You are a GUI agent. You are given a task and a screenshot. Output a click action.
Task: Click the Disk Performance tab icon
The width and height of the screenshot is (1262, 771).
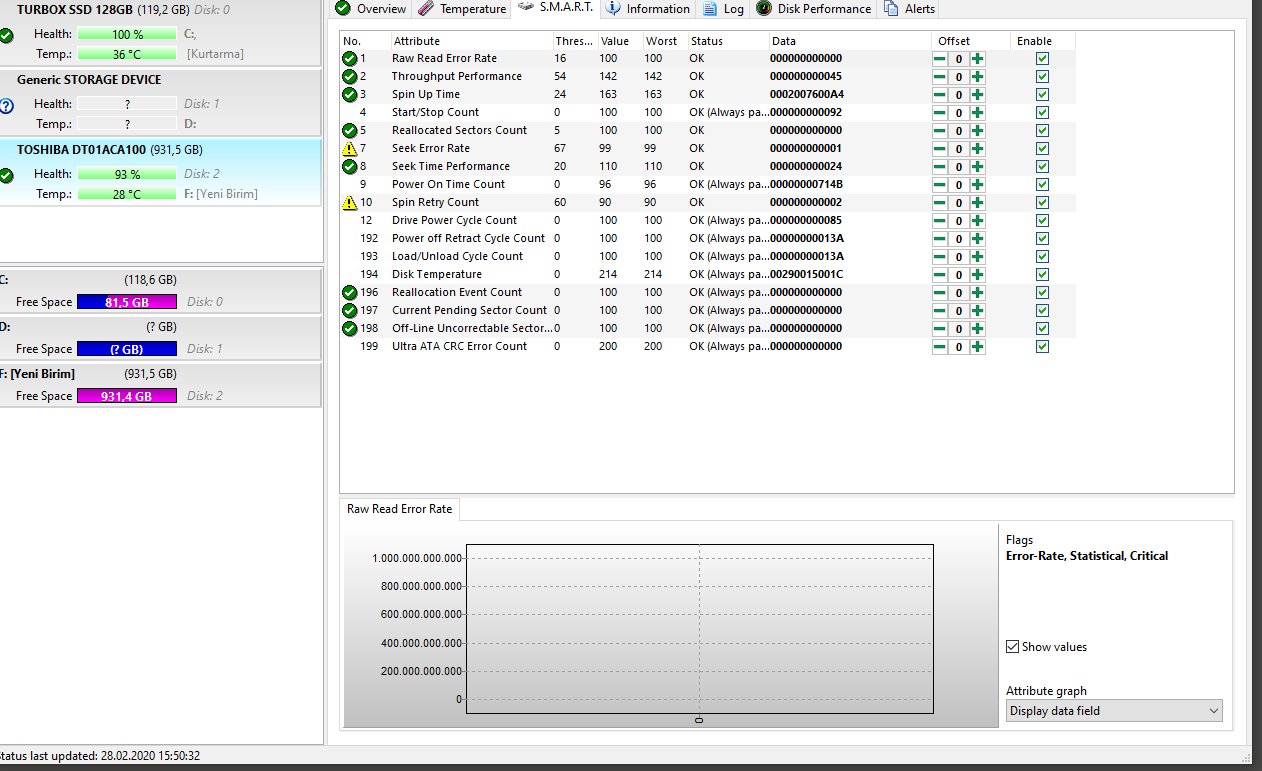pos(764,8)
